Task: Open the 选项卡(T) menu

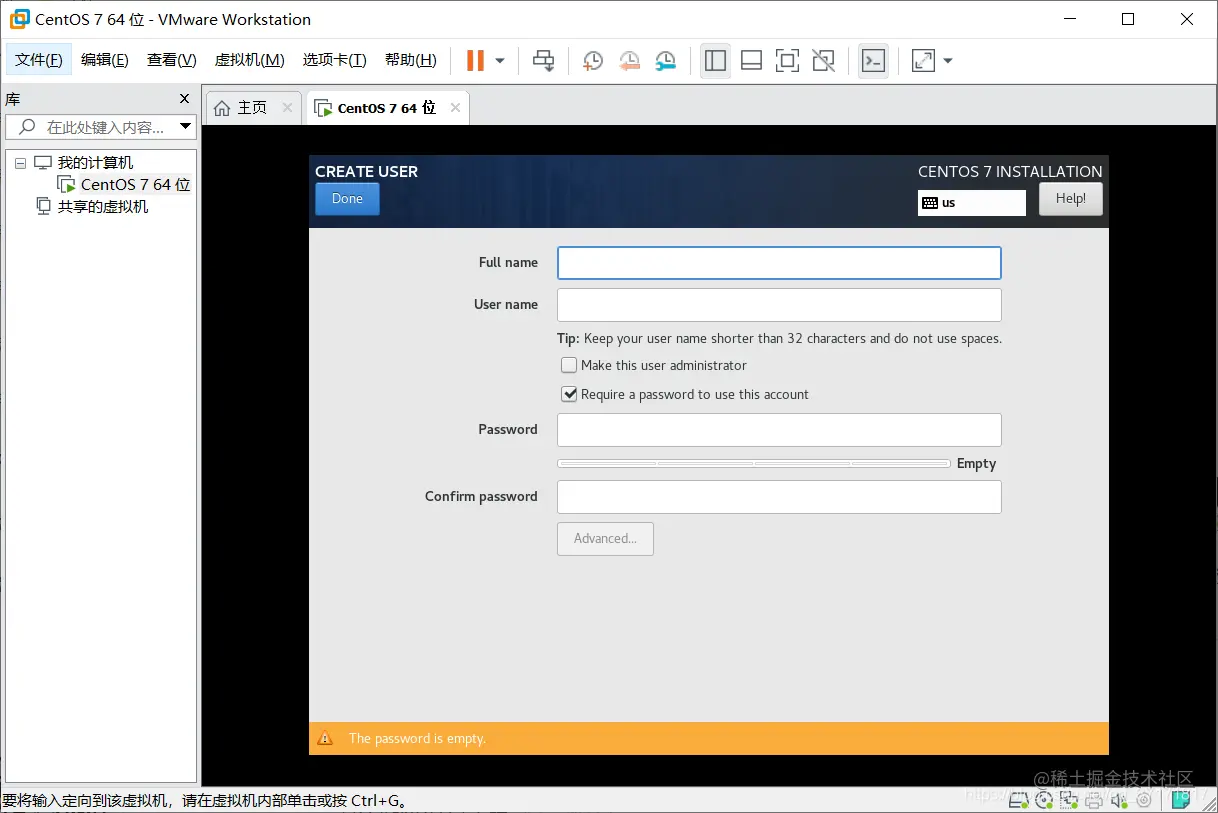Action: click(x=335, y=60)
